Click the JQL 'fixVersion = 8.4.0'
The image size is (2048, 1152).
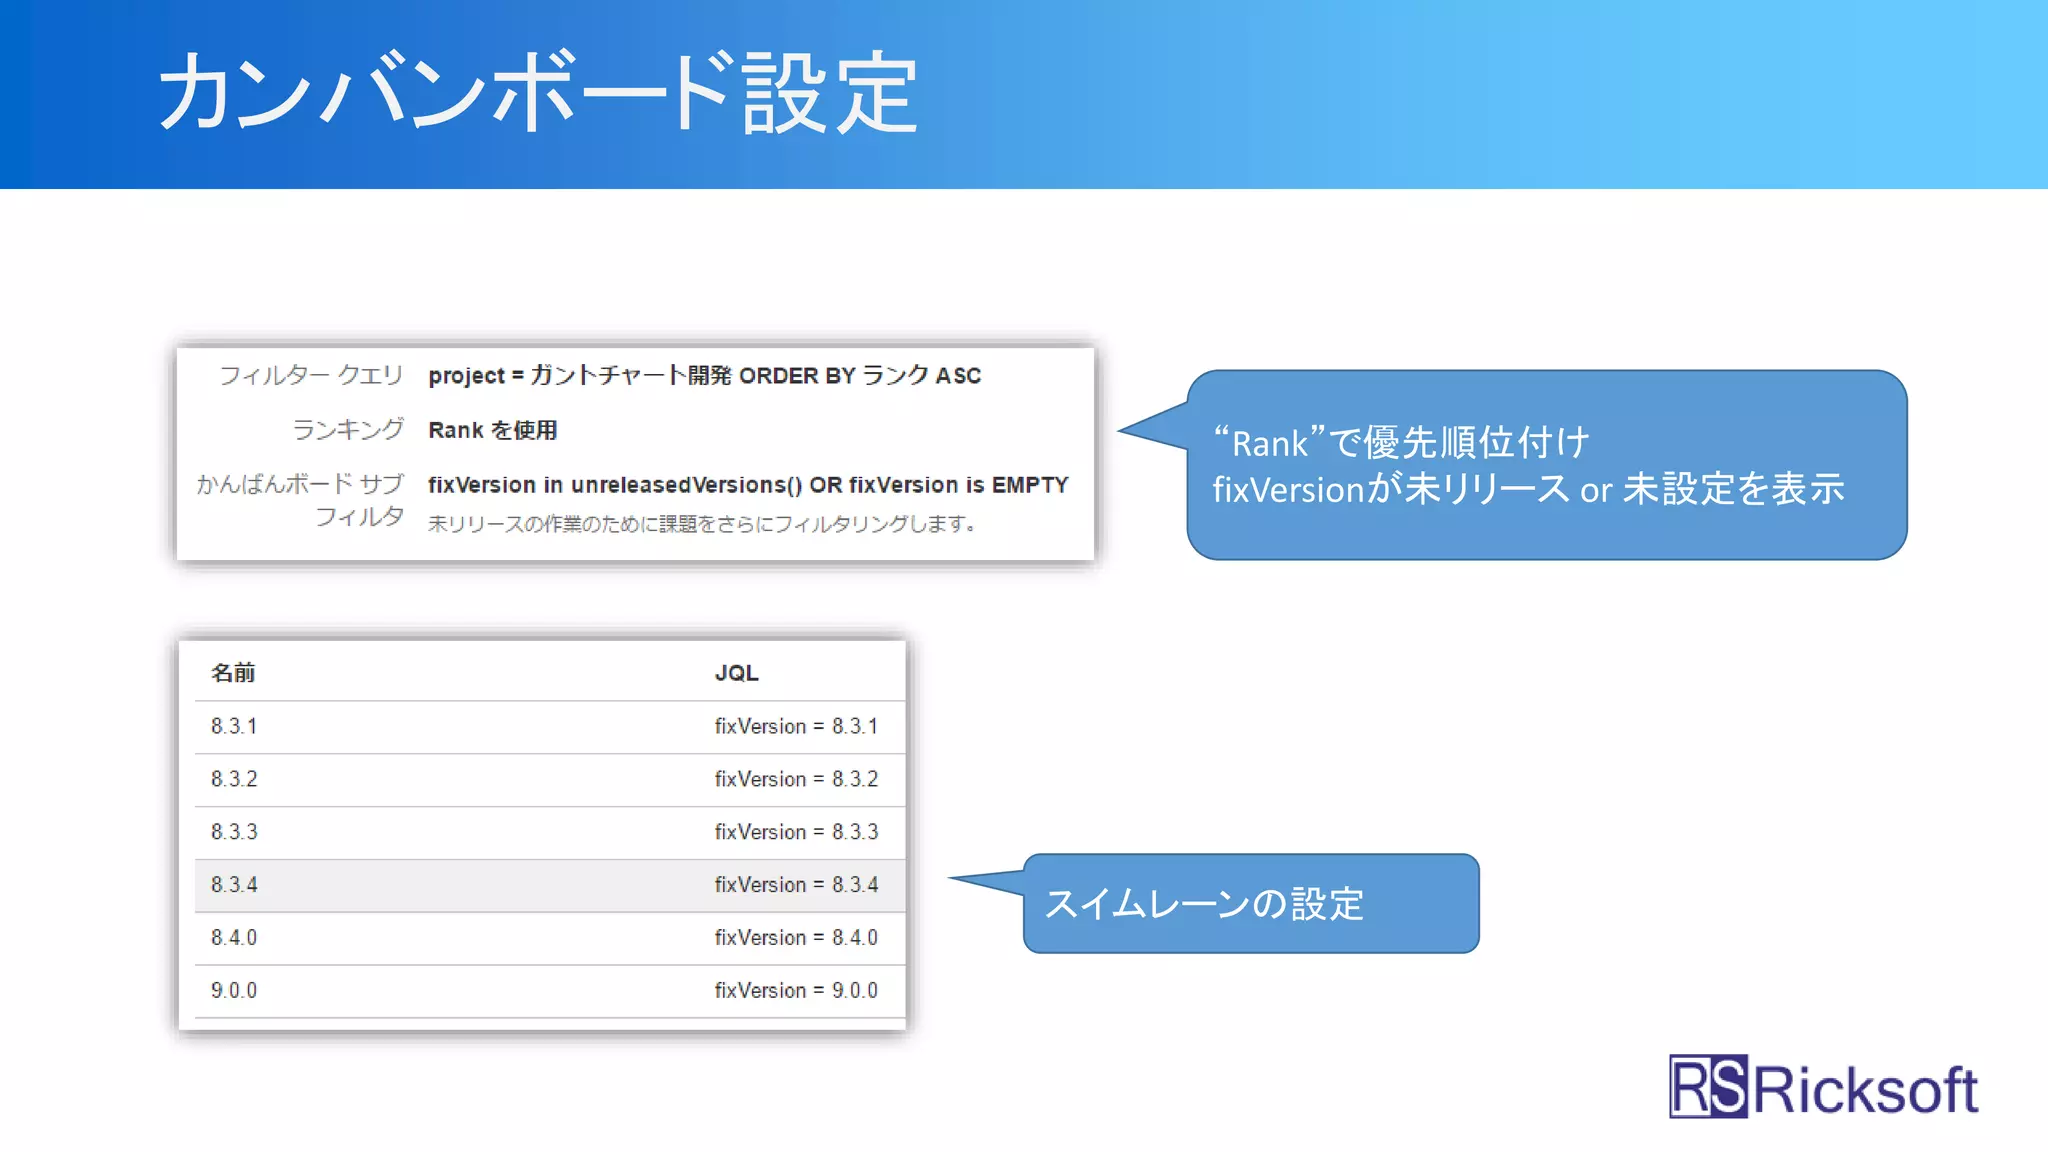tap(796, 938)
